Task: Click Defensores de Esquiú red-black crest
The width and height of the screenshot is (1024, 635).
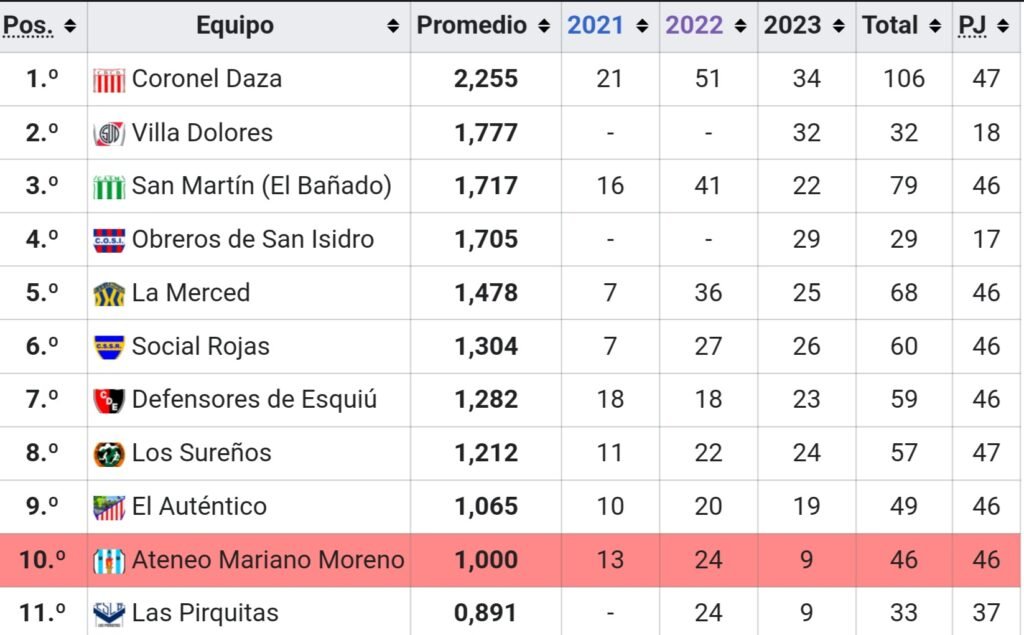Action: tap(108, 400)
